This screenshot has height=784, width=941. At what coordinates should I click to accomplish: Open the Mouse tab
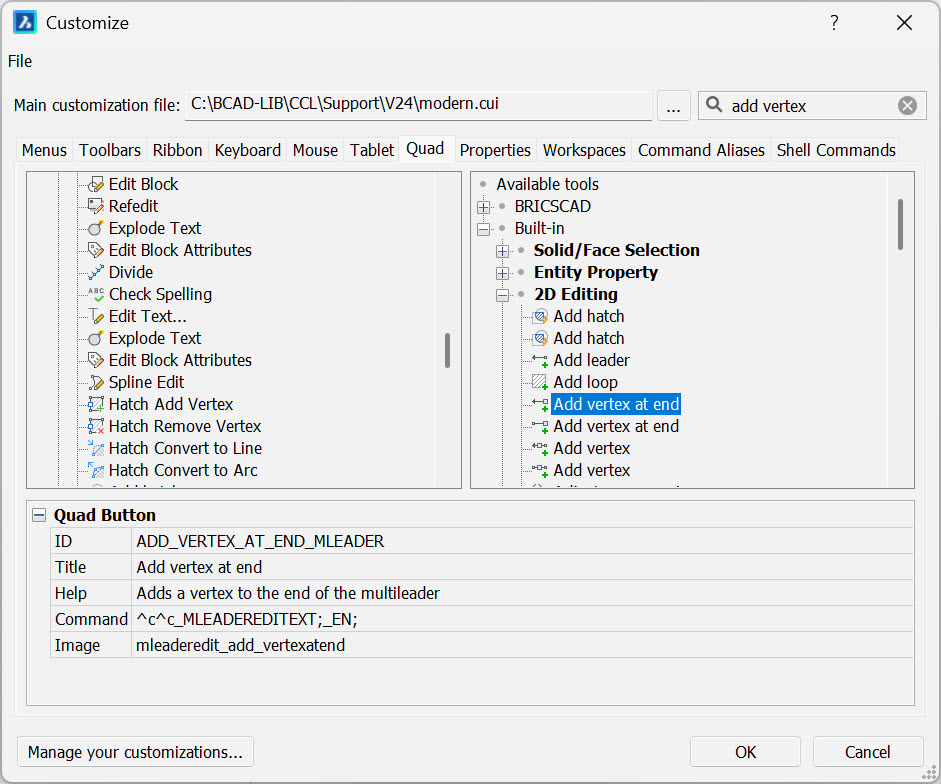(316, 150)
